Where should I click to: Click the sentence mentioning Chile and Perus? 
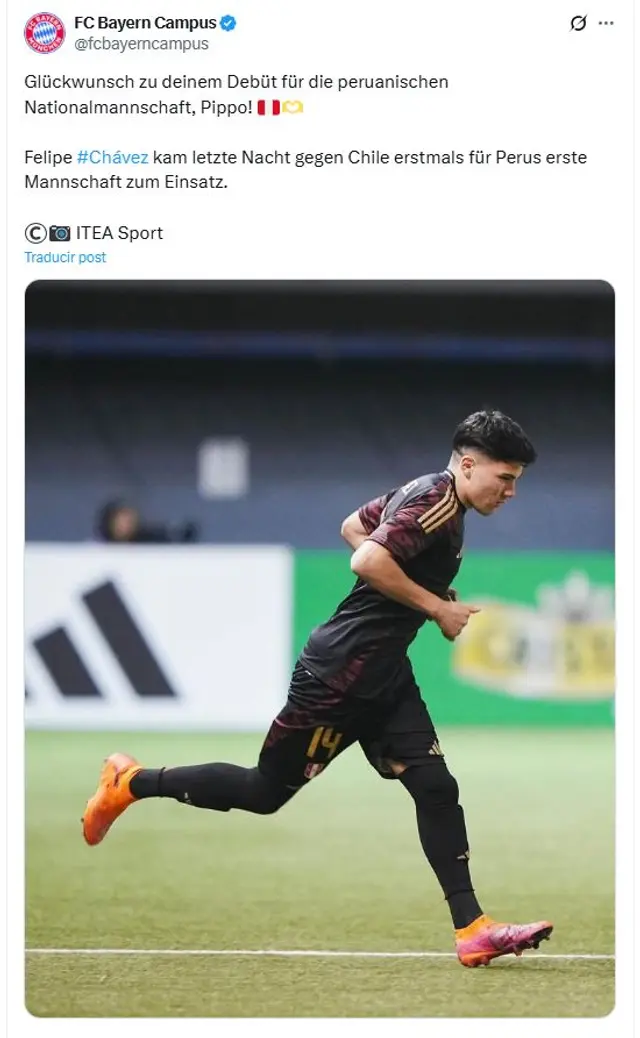(x=305, y=169)
